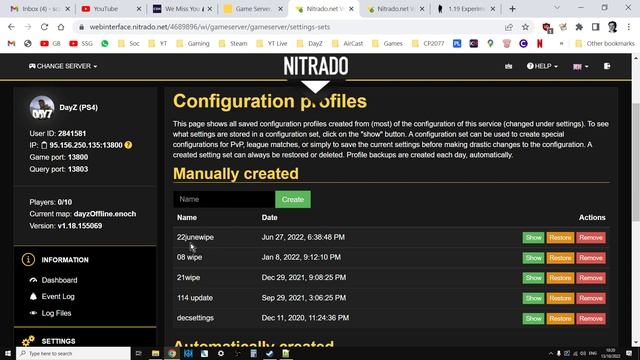
Task: Open the Chrome three-dot menu
Action: pos(629,27)
